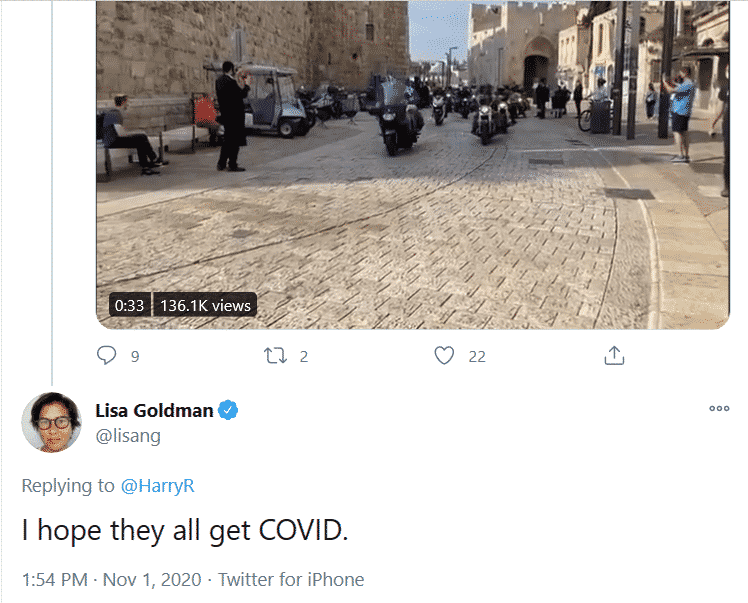Click the 1:54 PM timestamp
Viewport: 748px width, 603px height.
click(55, 580)
